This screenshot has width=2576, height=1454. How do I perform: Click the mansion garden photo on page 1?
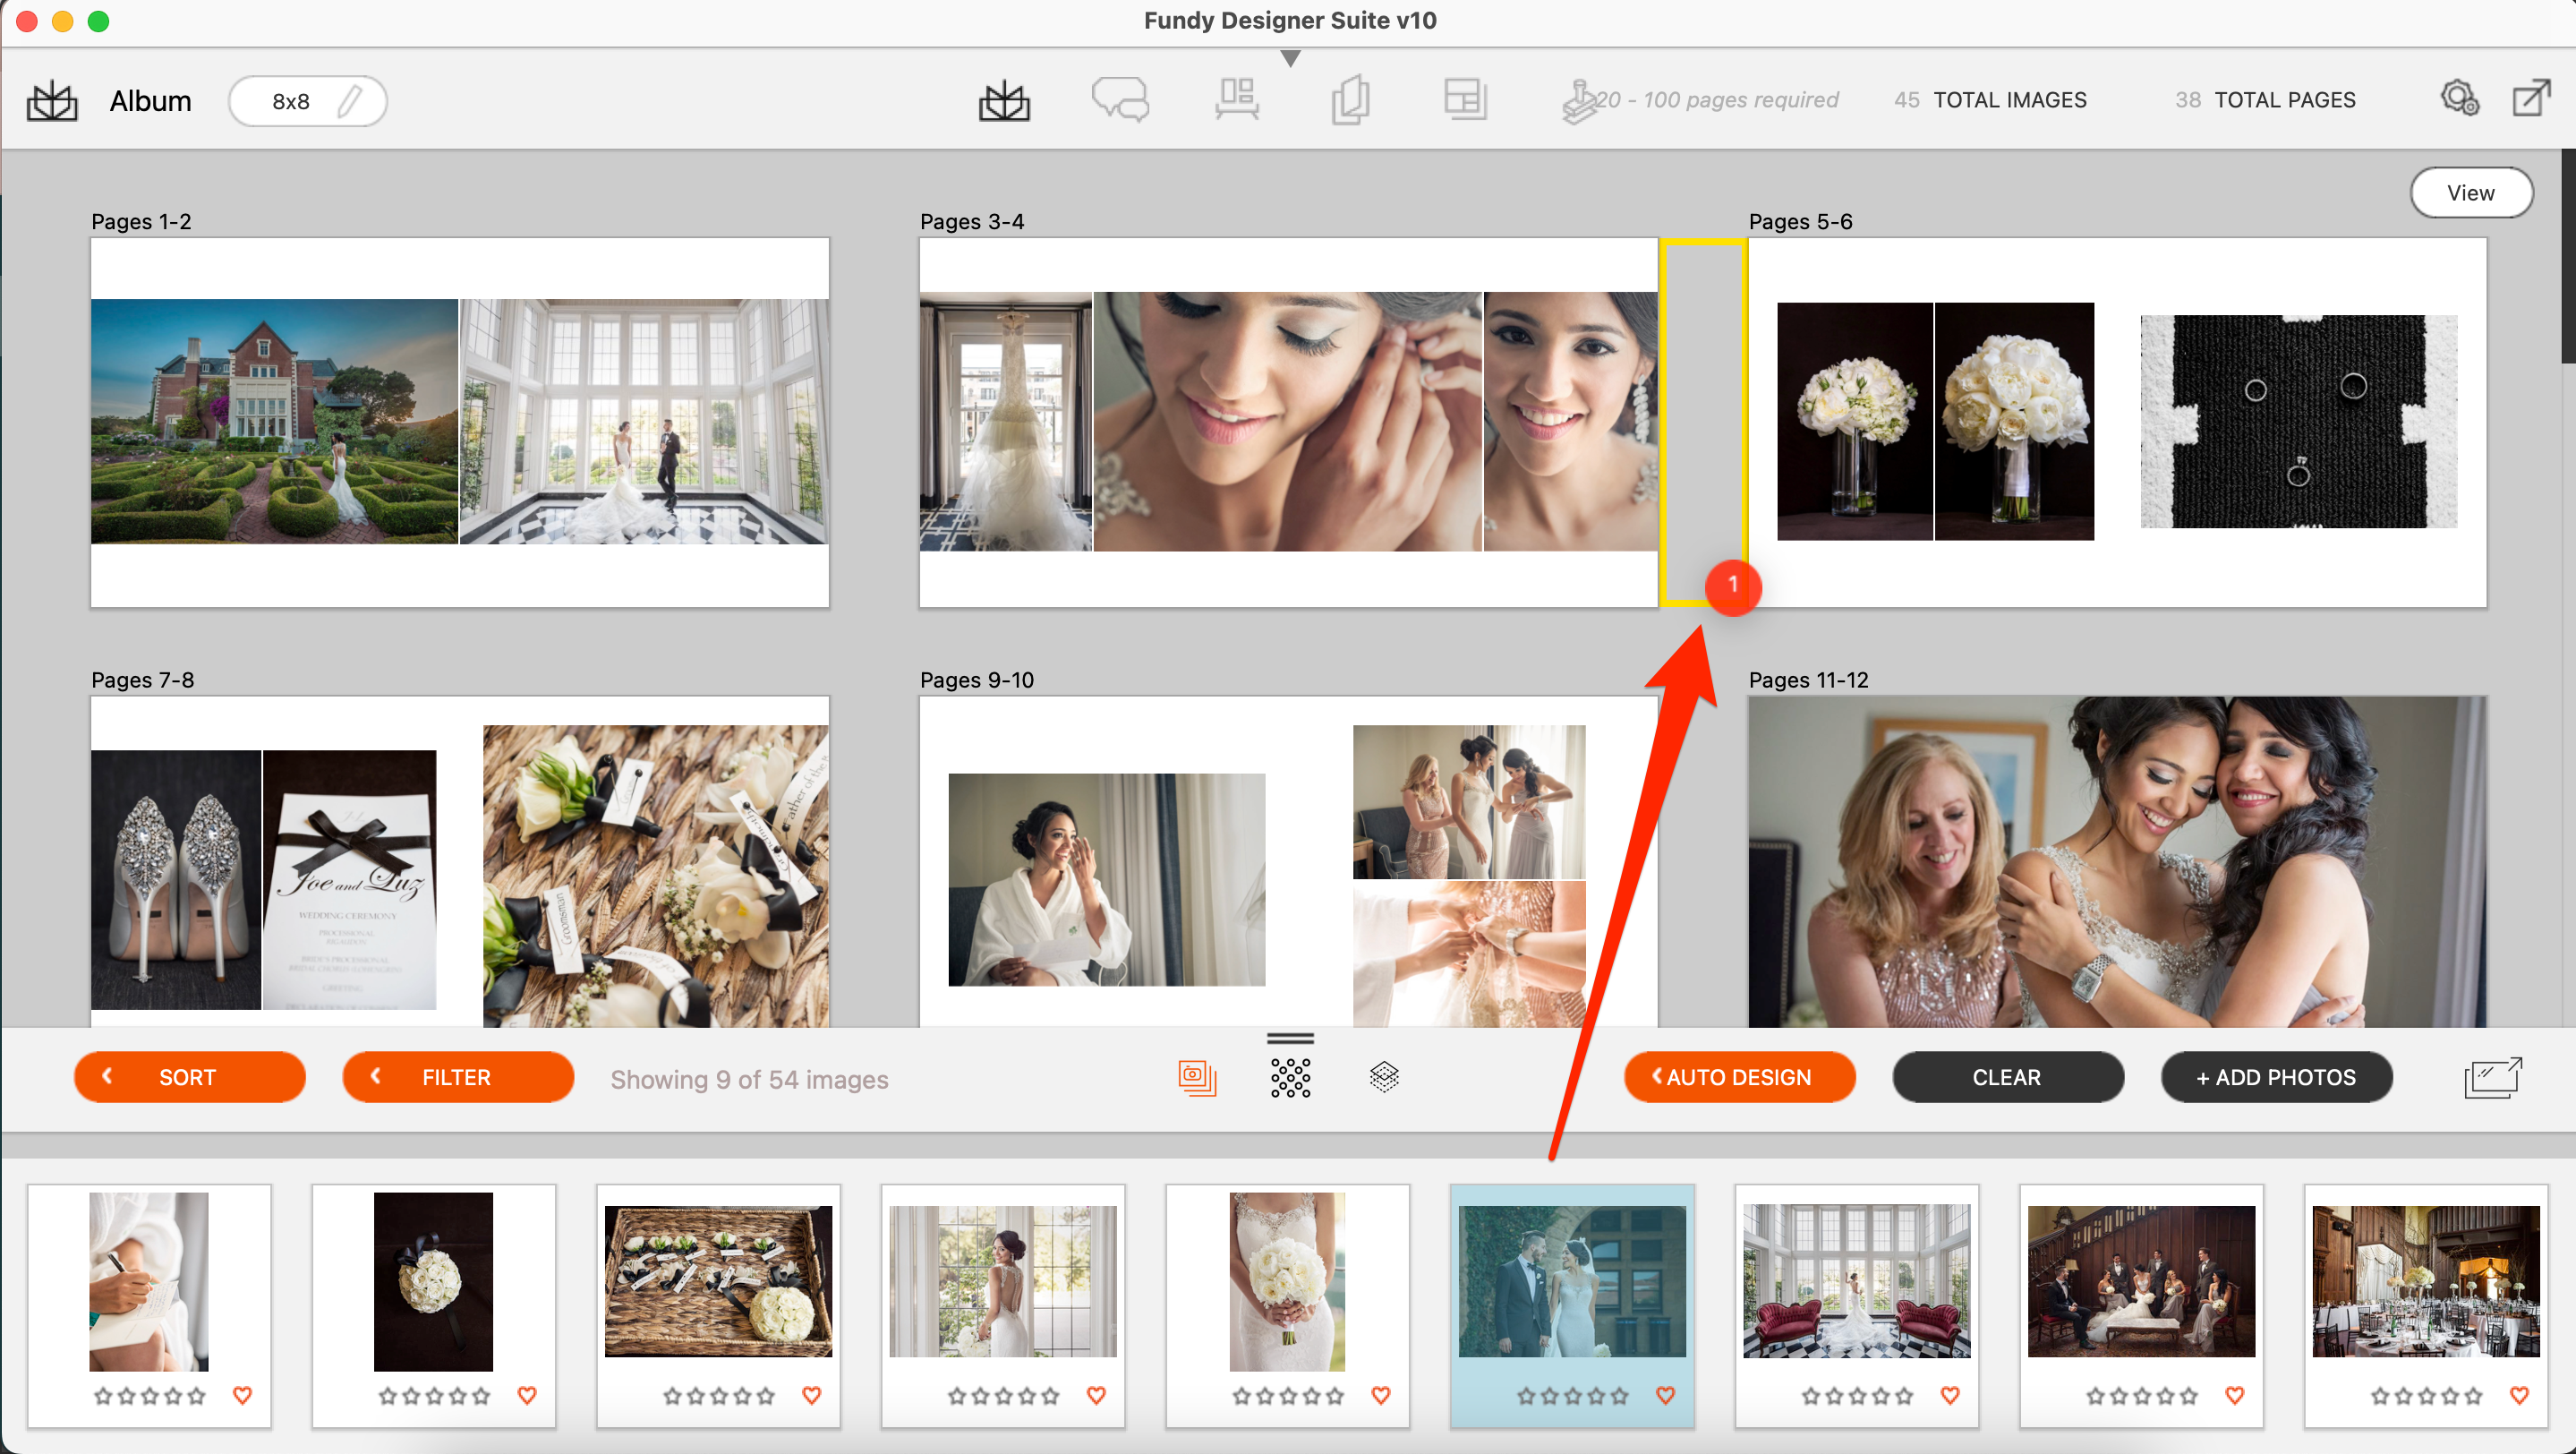[x=274, y=421]
